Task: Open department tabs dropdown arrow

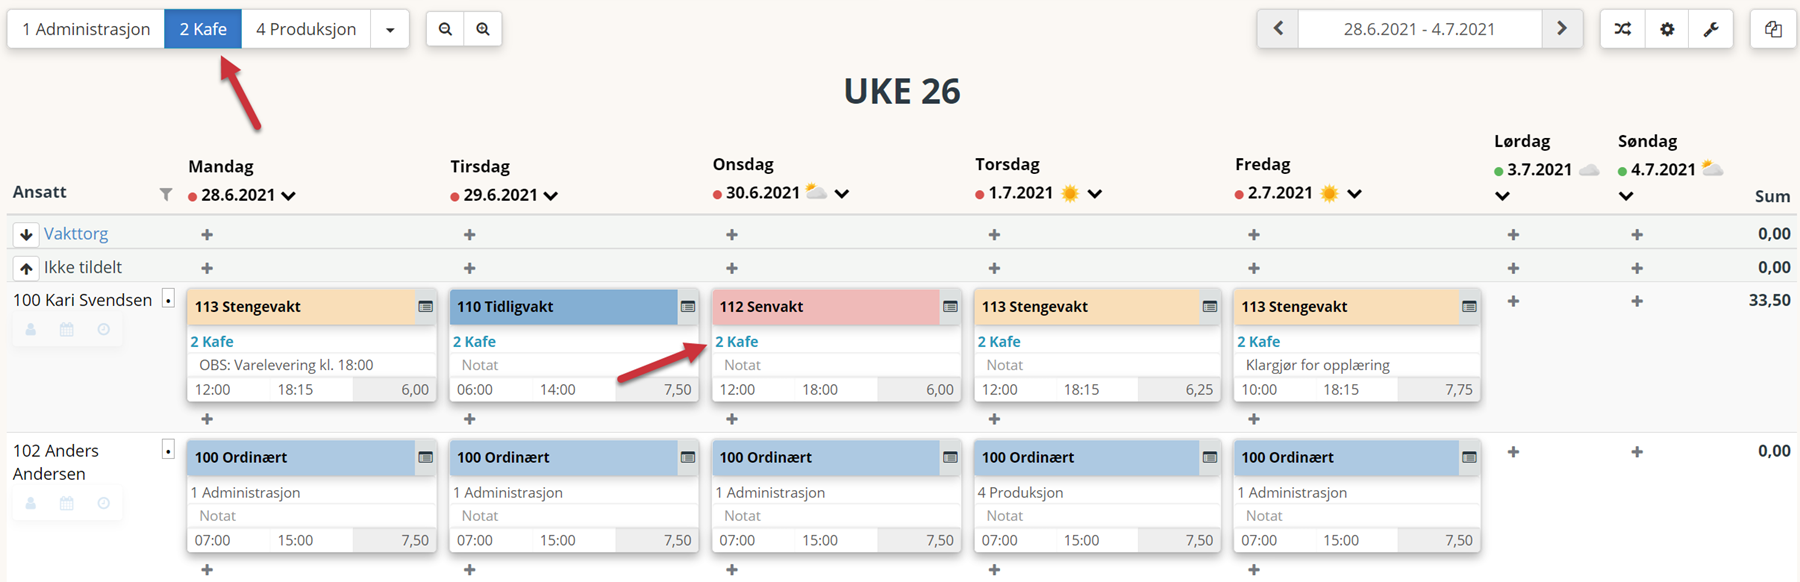Action: (x=390, y=29)
